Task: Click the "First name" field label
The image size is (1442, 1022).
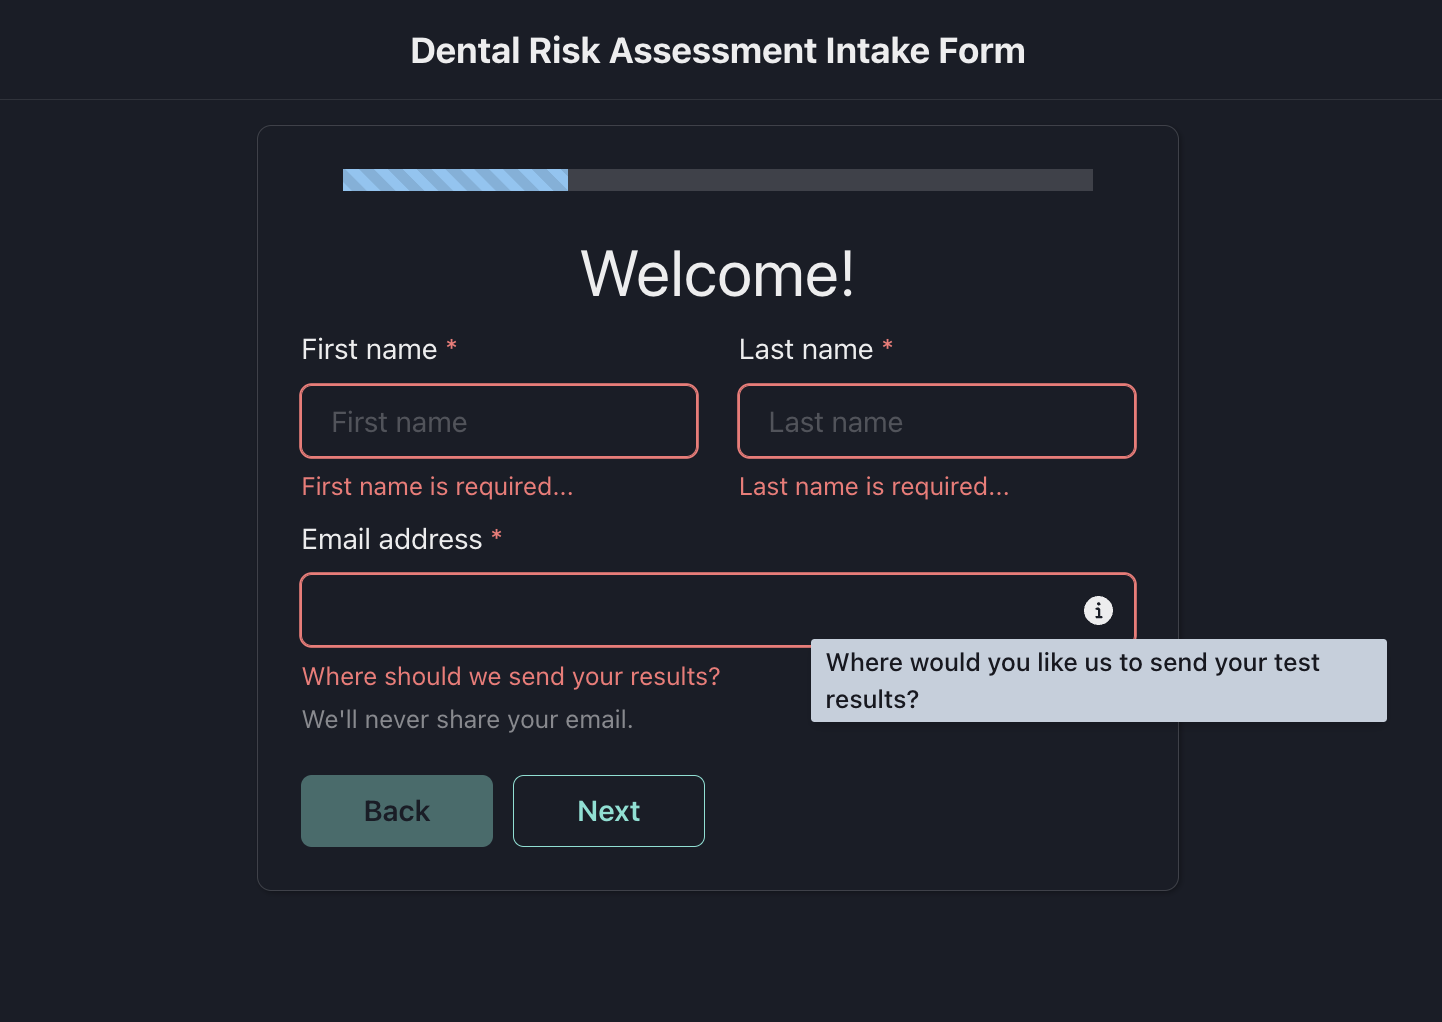Action: [x=369, y=349]
